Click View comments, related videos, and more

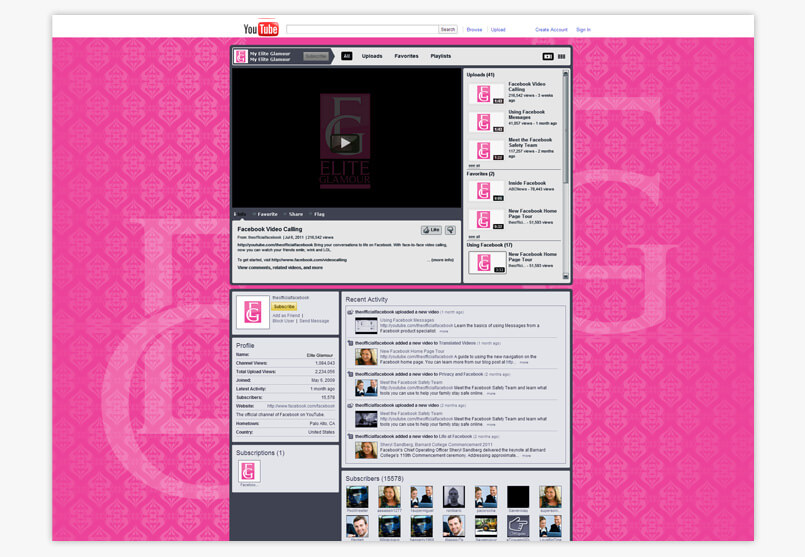[280, 267]
